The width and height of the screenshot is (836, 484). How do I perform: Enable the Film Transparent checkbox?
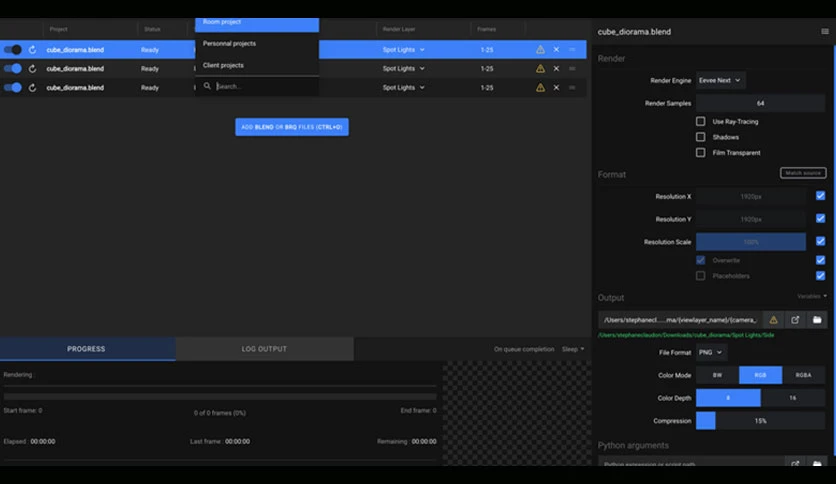701,152
